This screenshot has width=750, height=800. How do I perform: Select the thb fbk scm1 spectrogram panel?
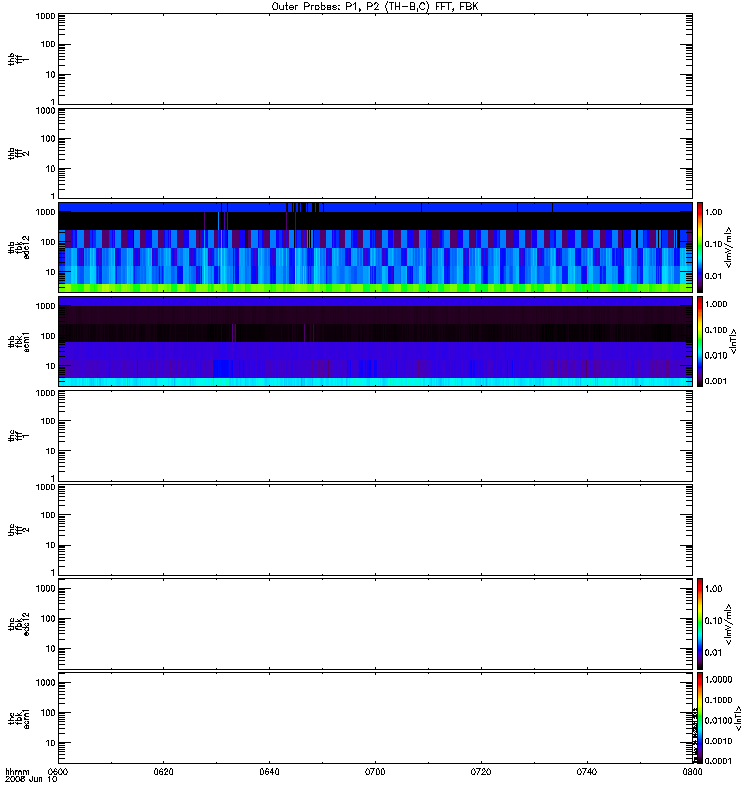375,341
